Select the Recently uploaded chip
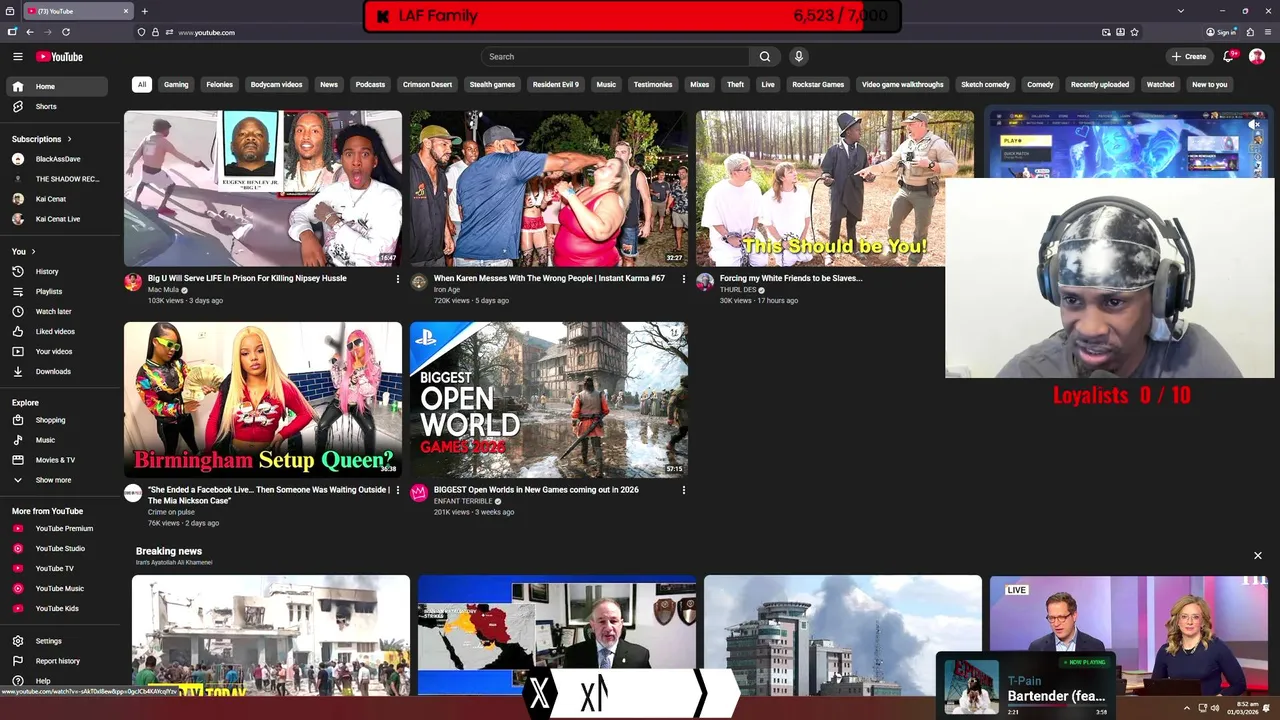The width and height of the screenshot is (1280, 720). click(x=1100, y=85)
